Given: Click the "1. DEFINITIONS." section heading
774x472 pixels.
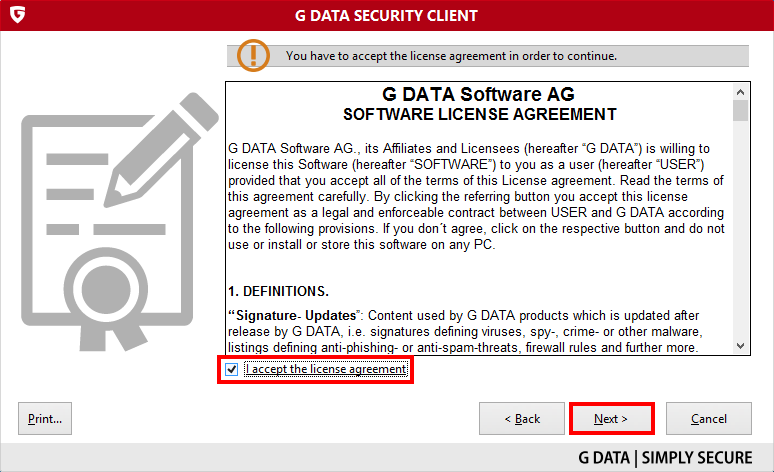Looking at the screenshot, I should tap(279, 291).
